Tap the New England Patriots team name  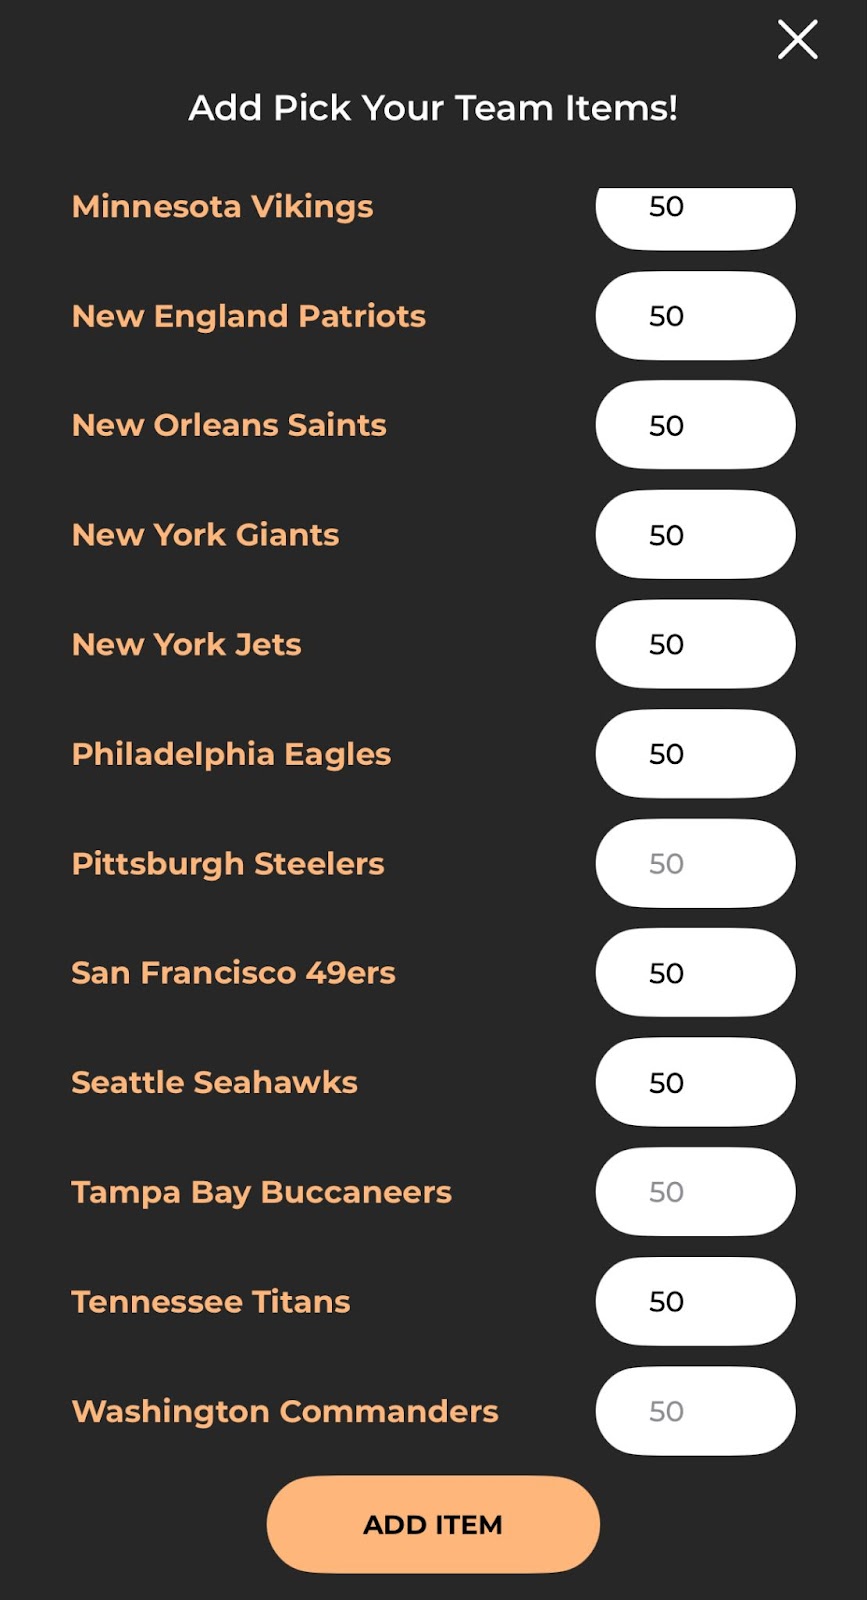[x=248, y=316]
